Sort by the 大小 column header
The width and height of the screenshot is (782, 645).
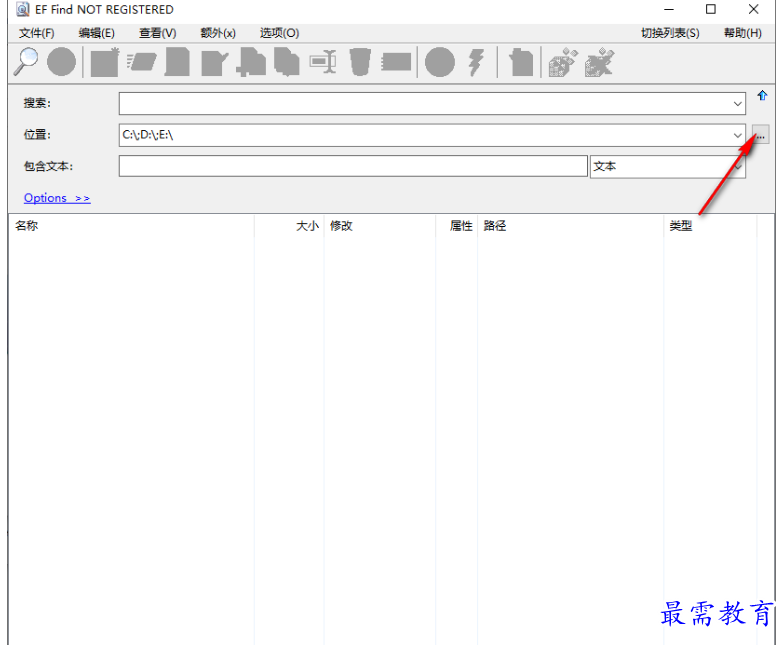tap(289, 225)
